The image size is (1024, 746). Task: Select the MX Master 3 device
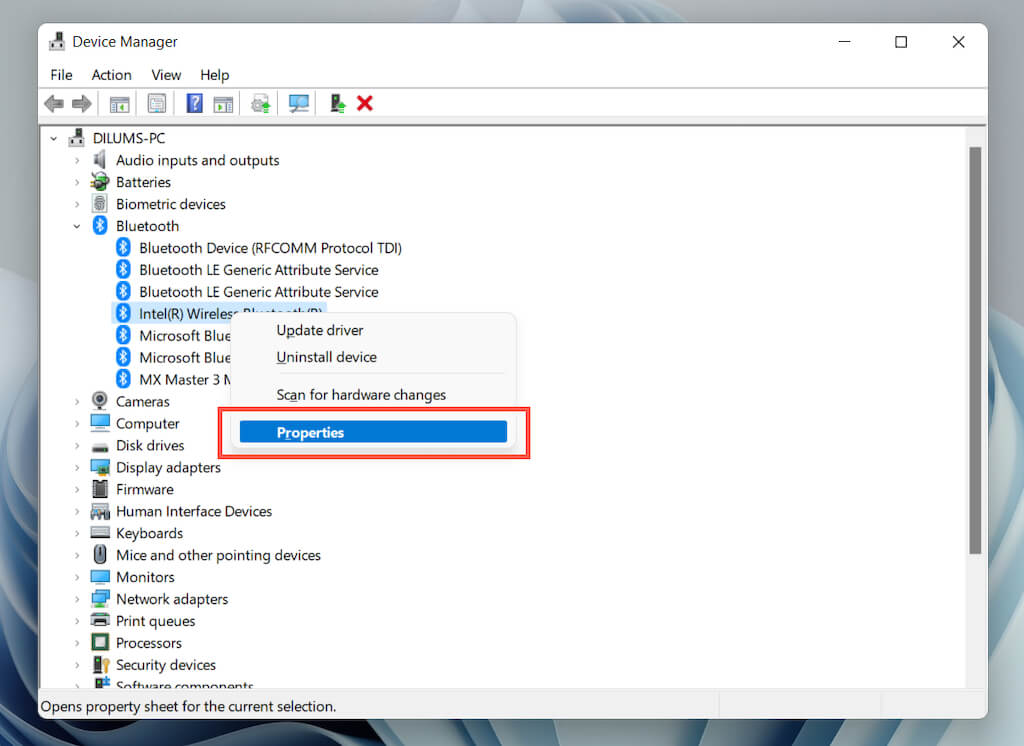click(x=184, y=380)
